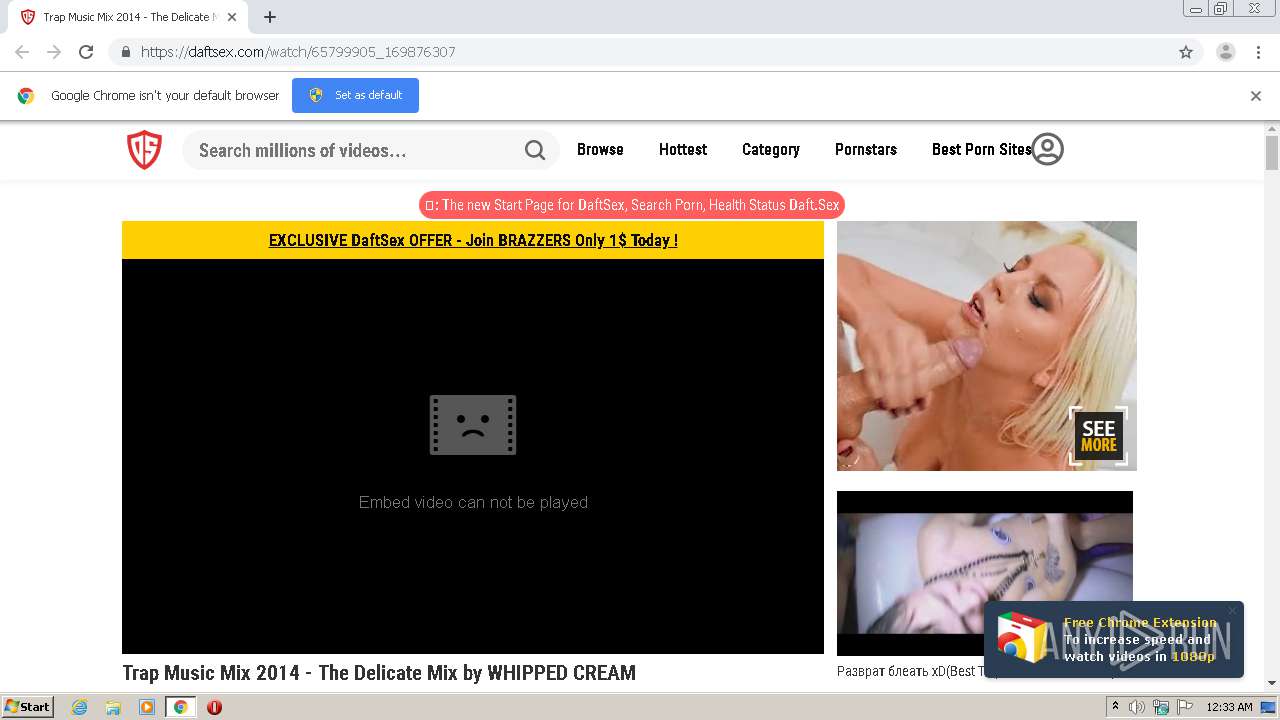Click the Free Chrome Extension popup text

[x=1140, y=640]
